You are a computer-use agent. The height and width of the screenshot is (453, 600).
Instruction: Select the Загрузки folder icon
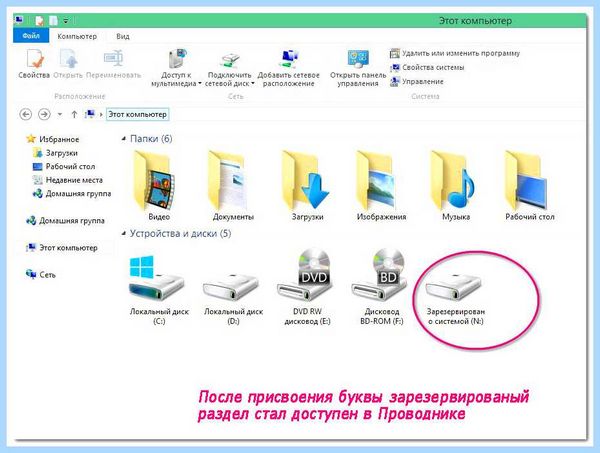click(307, 186)
